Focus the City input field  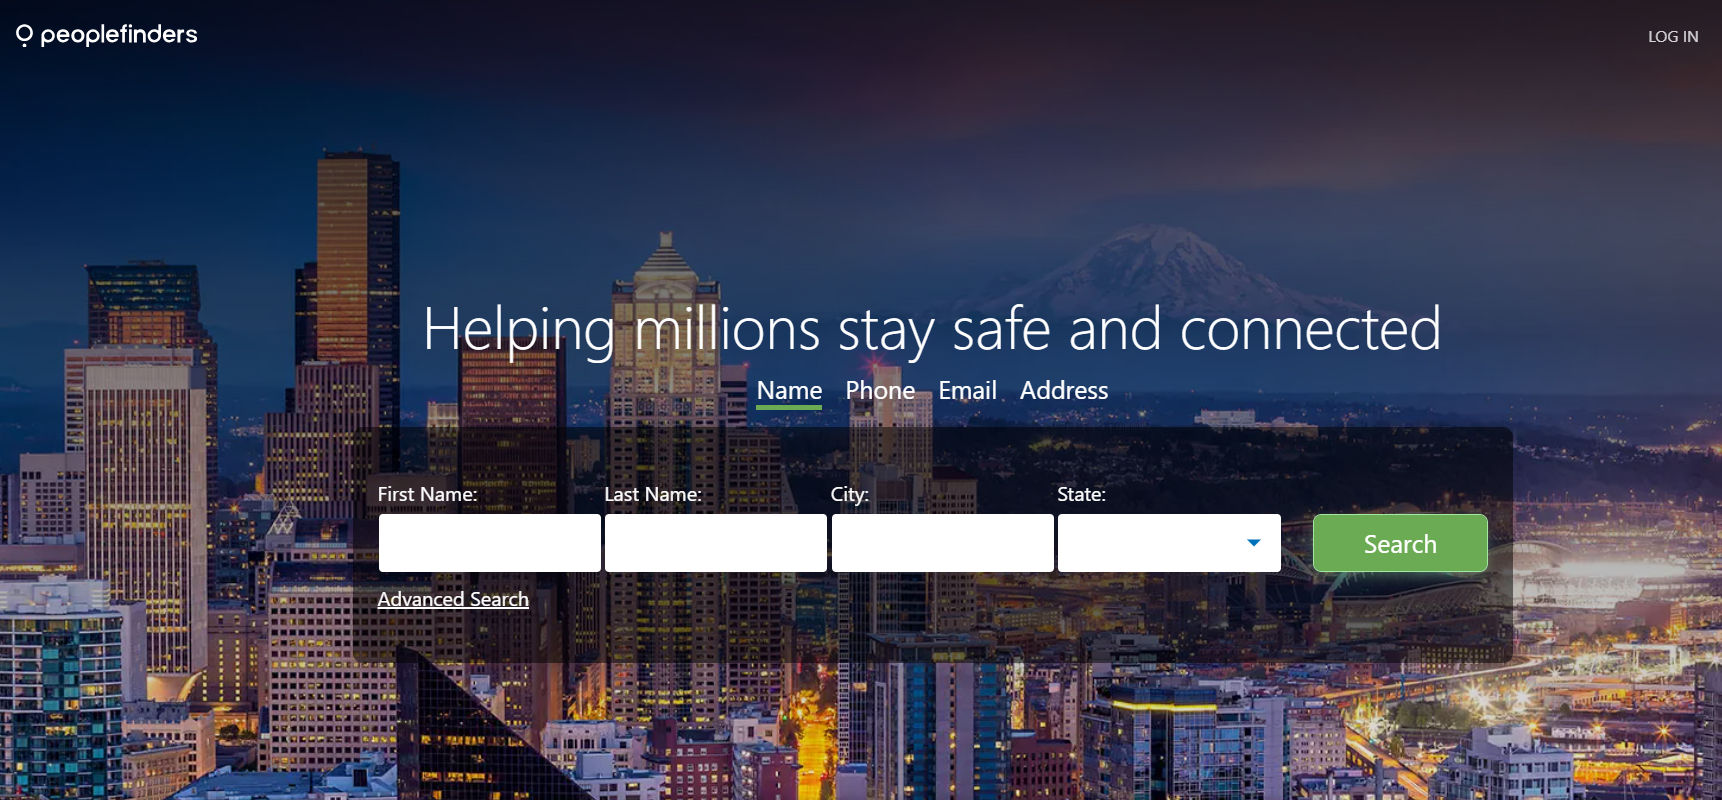(943, 543)
